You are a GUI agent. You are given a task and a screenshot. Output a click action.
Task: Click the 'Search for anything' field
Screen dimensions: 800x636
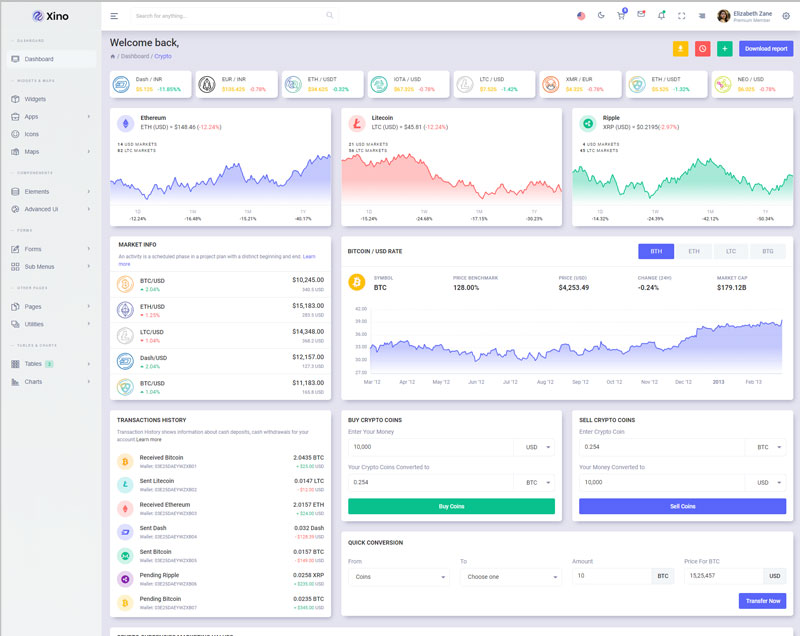coord(230,16)
